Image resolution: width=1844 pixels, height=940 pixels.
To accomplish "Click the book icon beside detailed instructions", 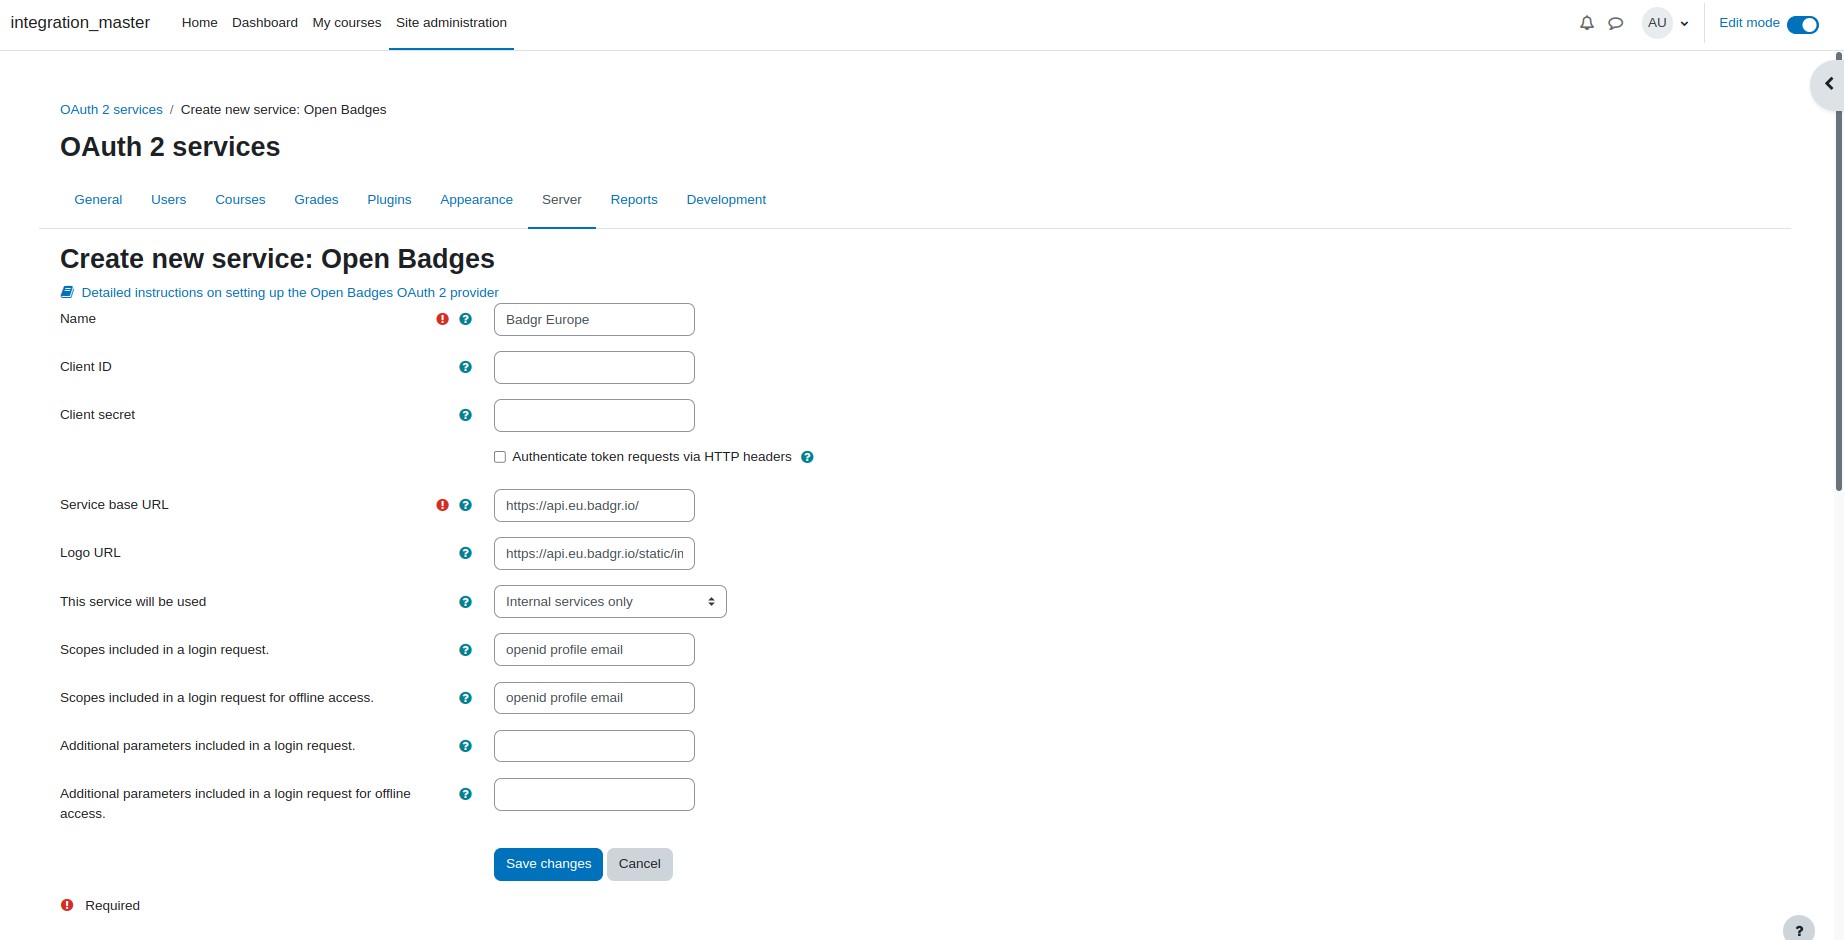I will 67,292.
